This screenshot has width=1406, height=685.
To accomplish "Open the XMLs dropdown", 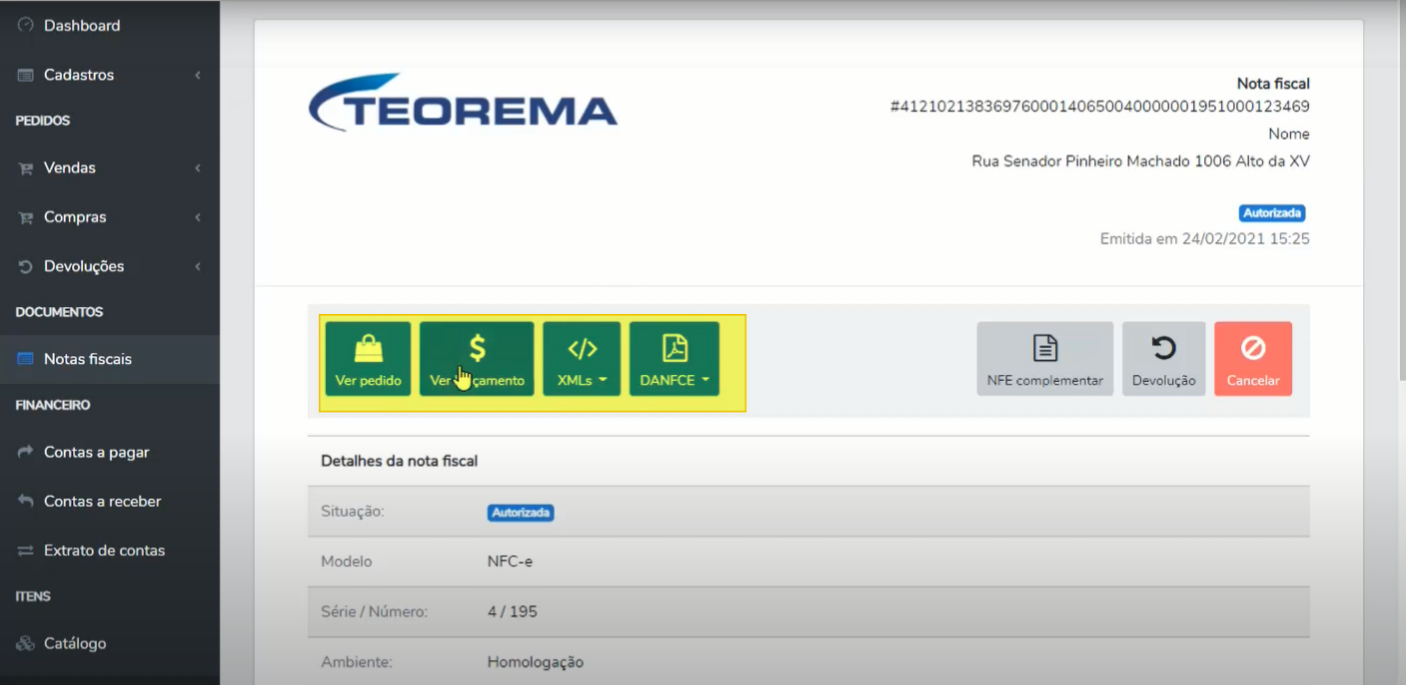I will pyautogui.click(x=582, y=359).
